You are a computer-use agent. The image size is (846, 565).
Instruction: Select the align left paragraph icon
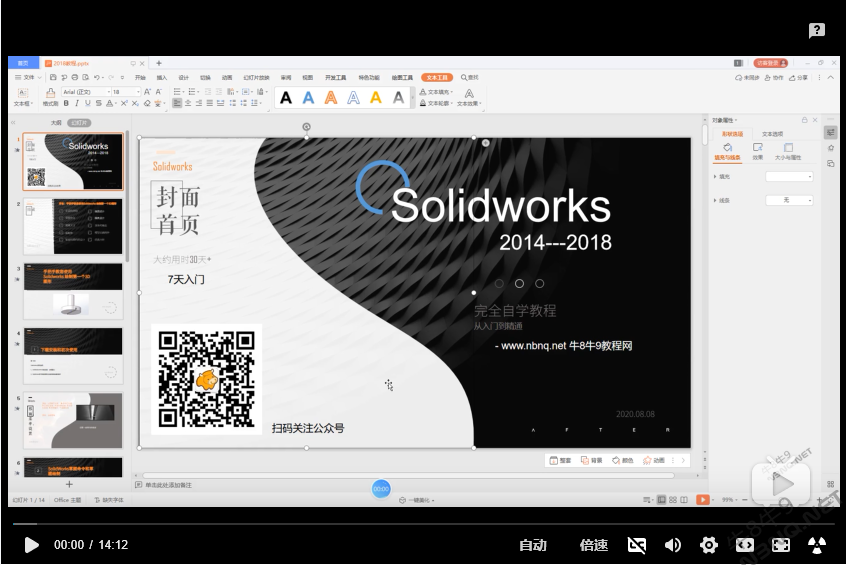coord(177,103)
